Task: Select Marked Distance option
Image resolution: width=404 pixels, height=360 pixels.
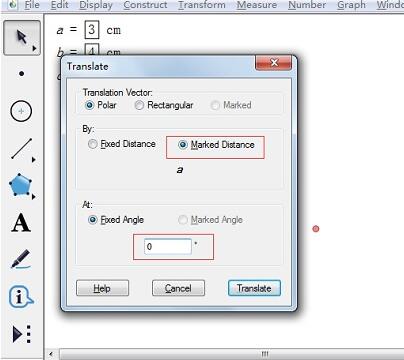Action: (216, 145)
